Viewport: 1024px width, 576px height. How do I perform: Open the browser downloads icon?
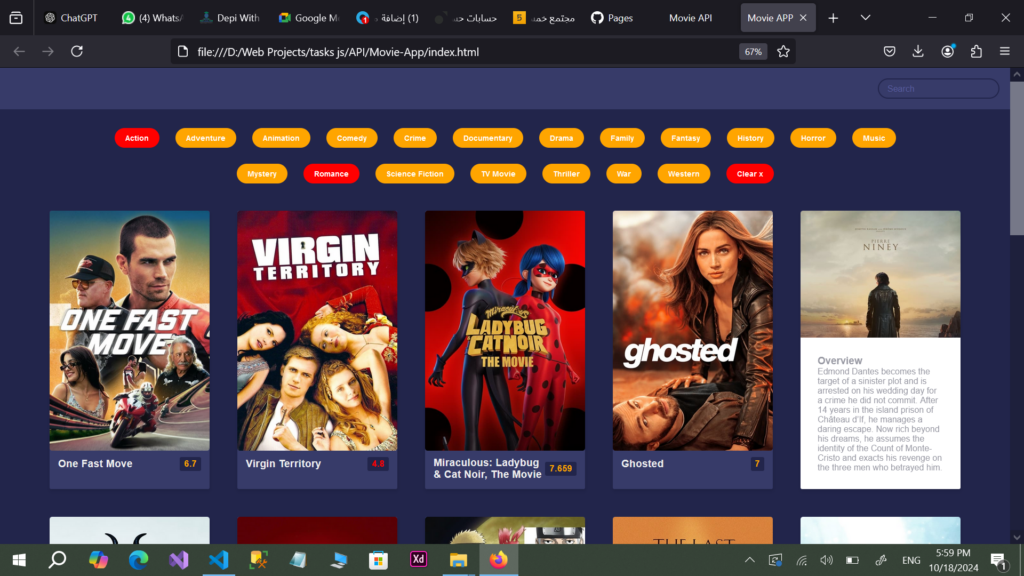(x=918, y=52)
